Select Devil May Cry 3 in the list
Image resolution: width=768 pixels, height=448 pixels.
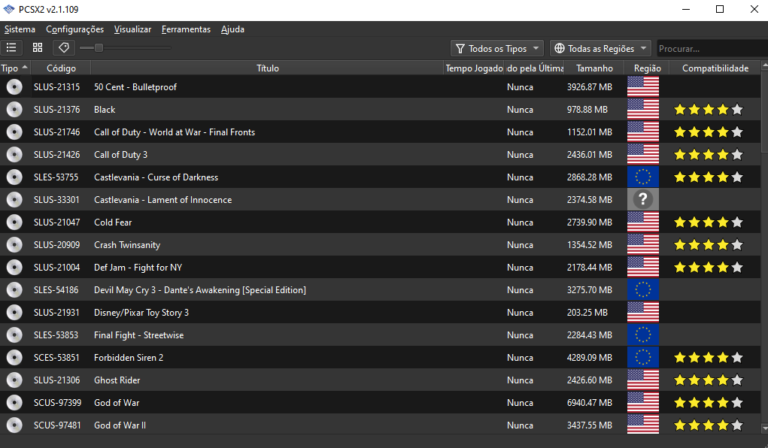coord(199,290)
